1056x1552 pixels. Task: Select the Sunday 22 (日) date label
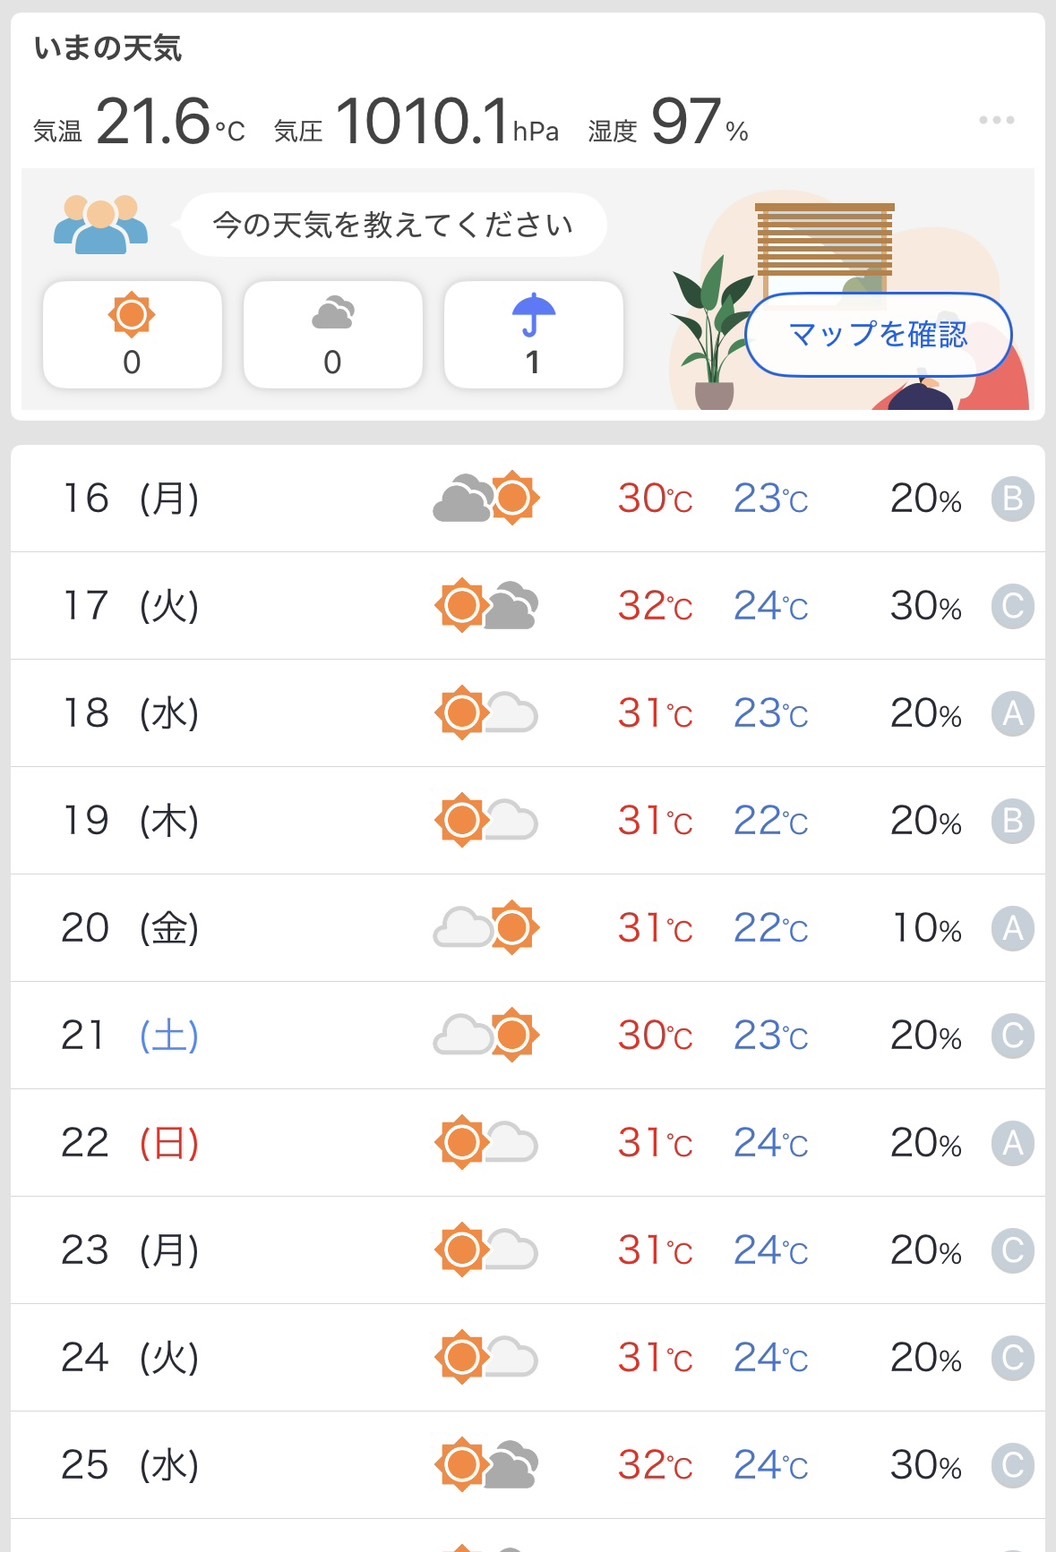click(130, 1142)
